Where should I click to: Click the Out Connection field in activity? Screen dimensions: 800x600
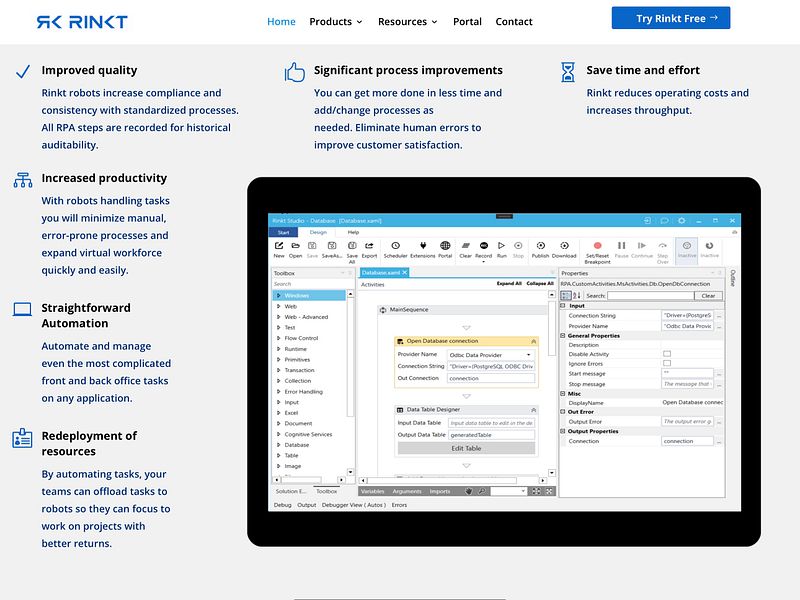491,378
